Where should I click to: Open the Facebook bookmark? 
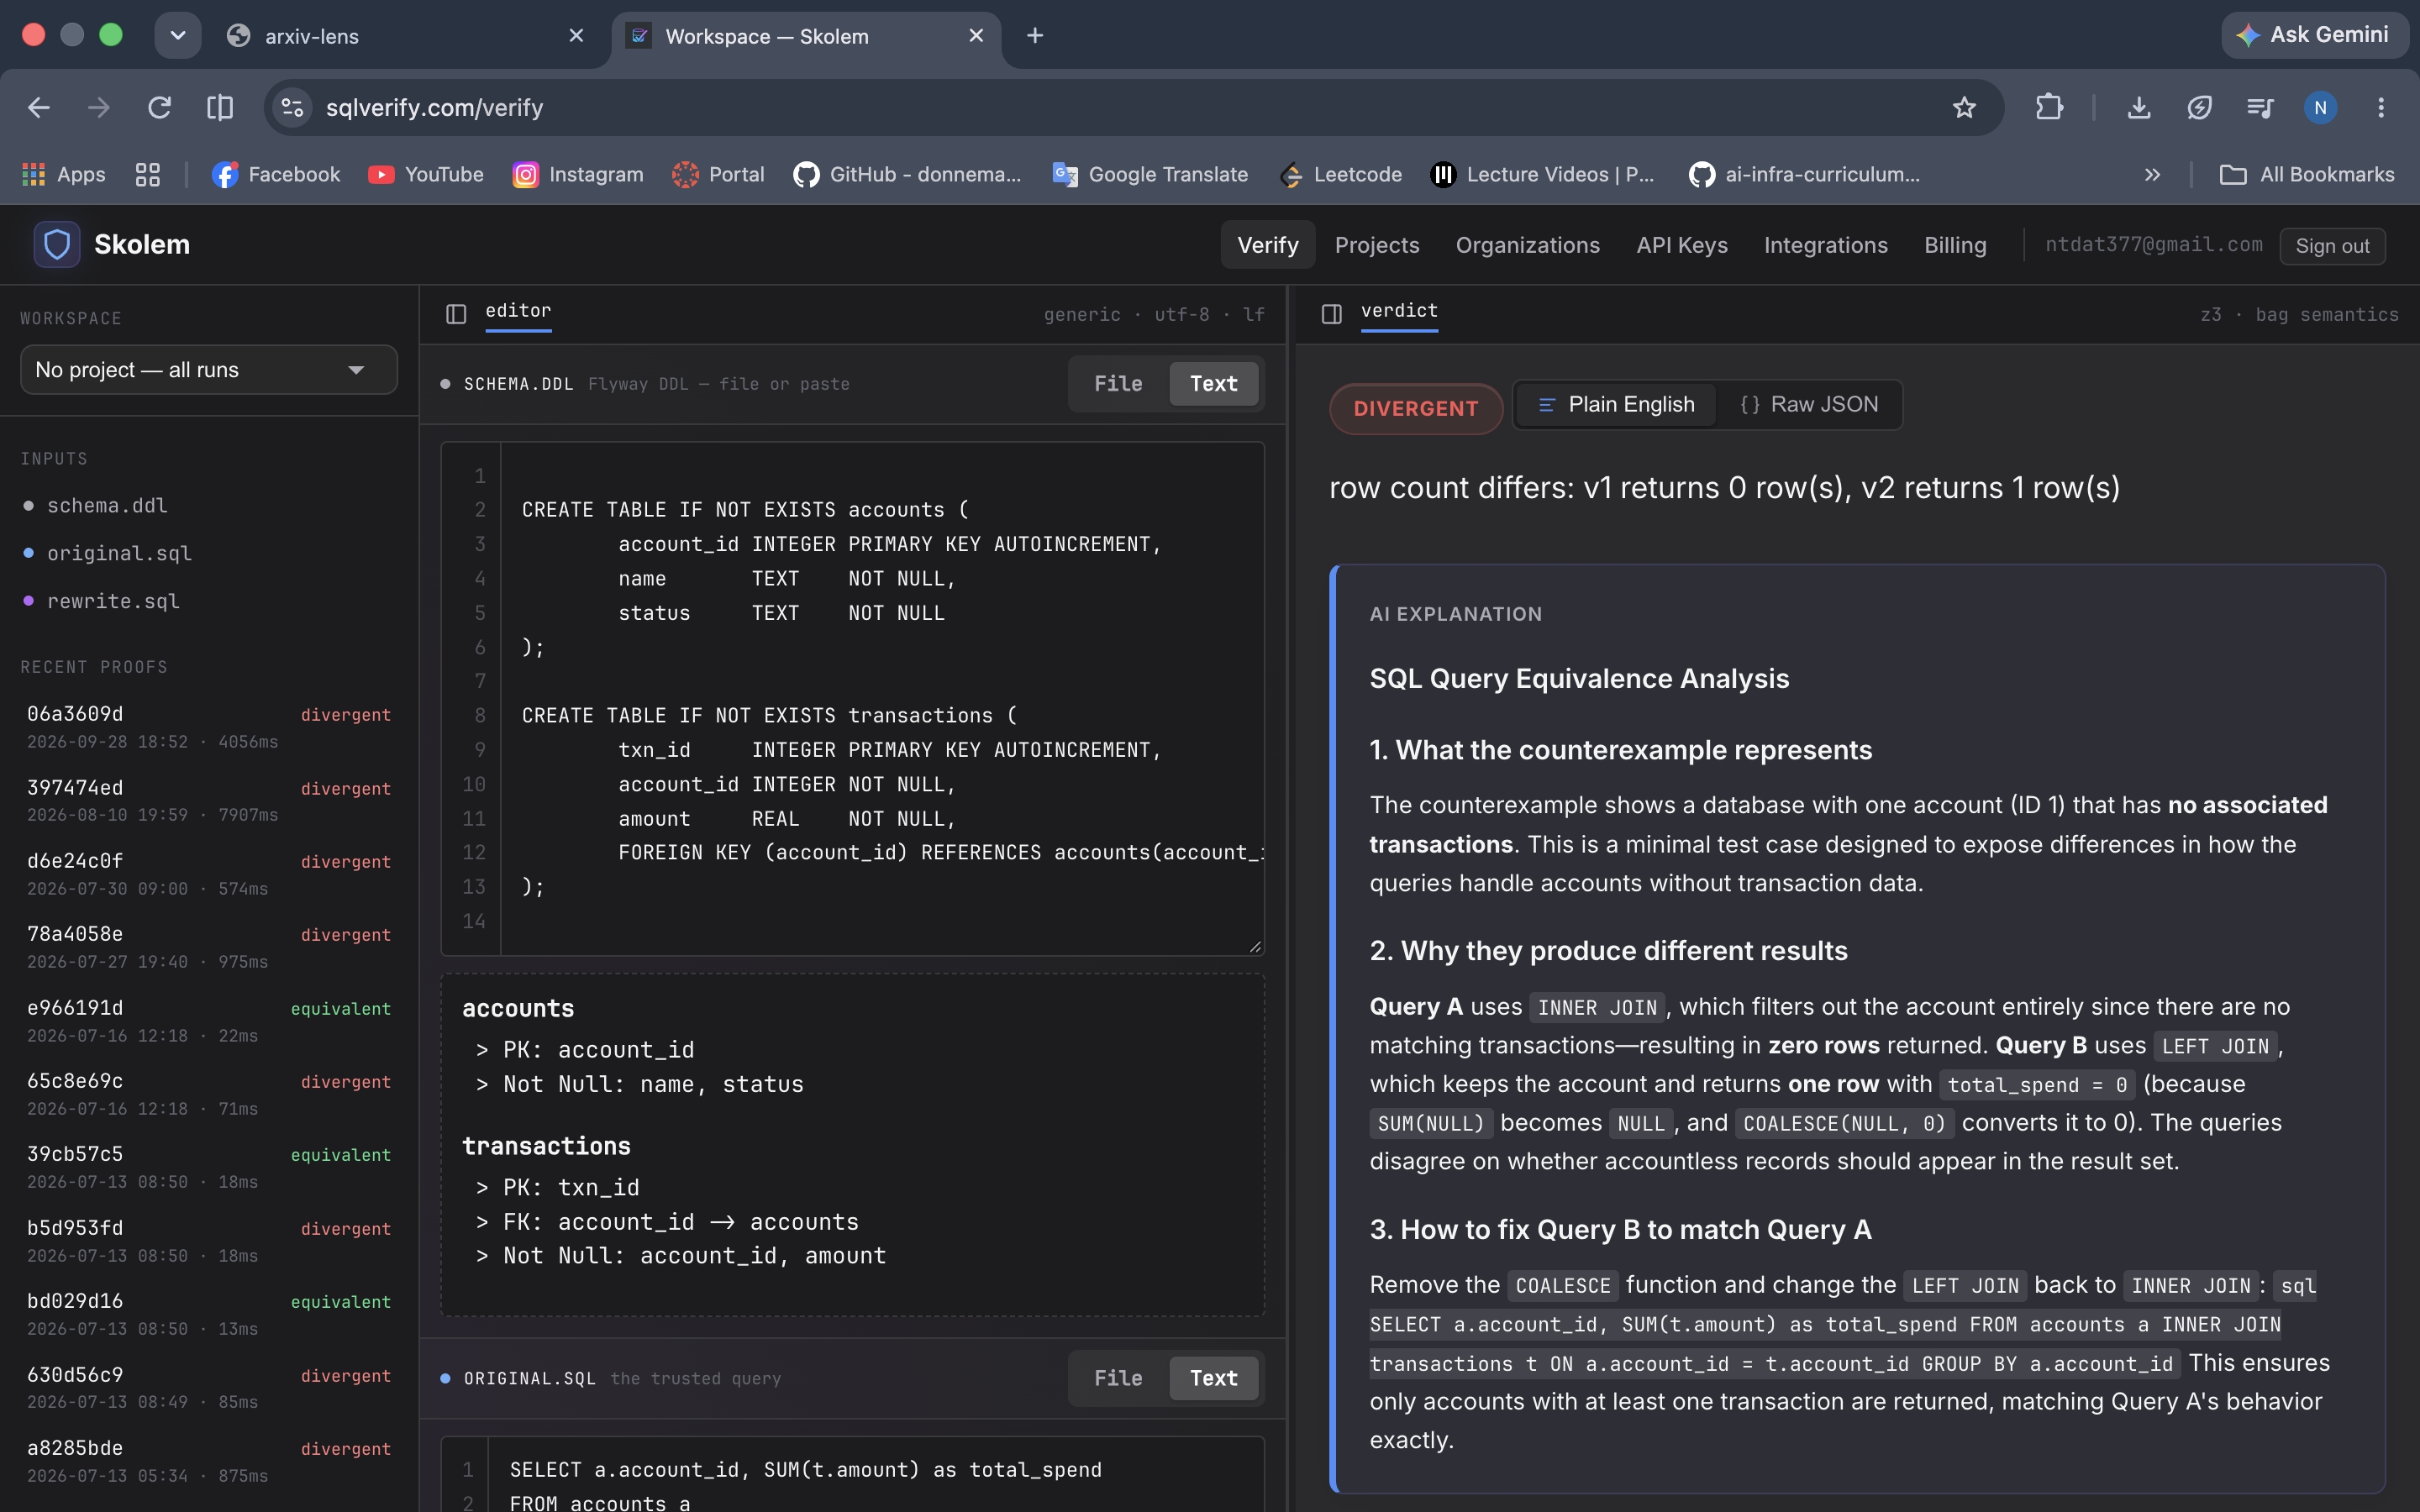276,174
